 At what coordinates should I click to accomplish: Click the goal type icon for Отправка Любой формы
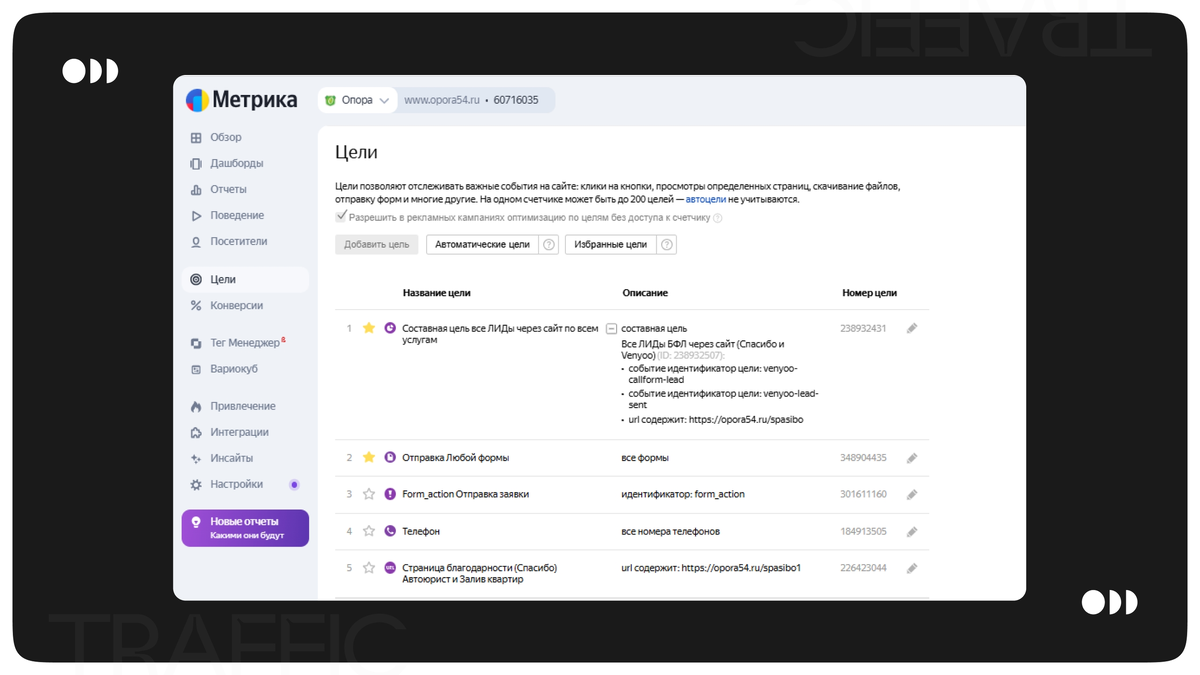tap(391, 457)
